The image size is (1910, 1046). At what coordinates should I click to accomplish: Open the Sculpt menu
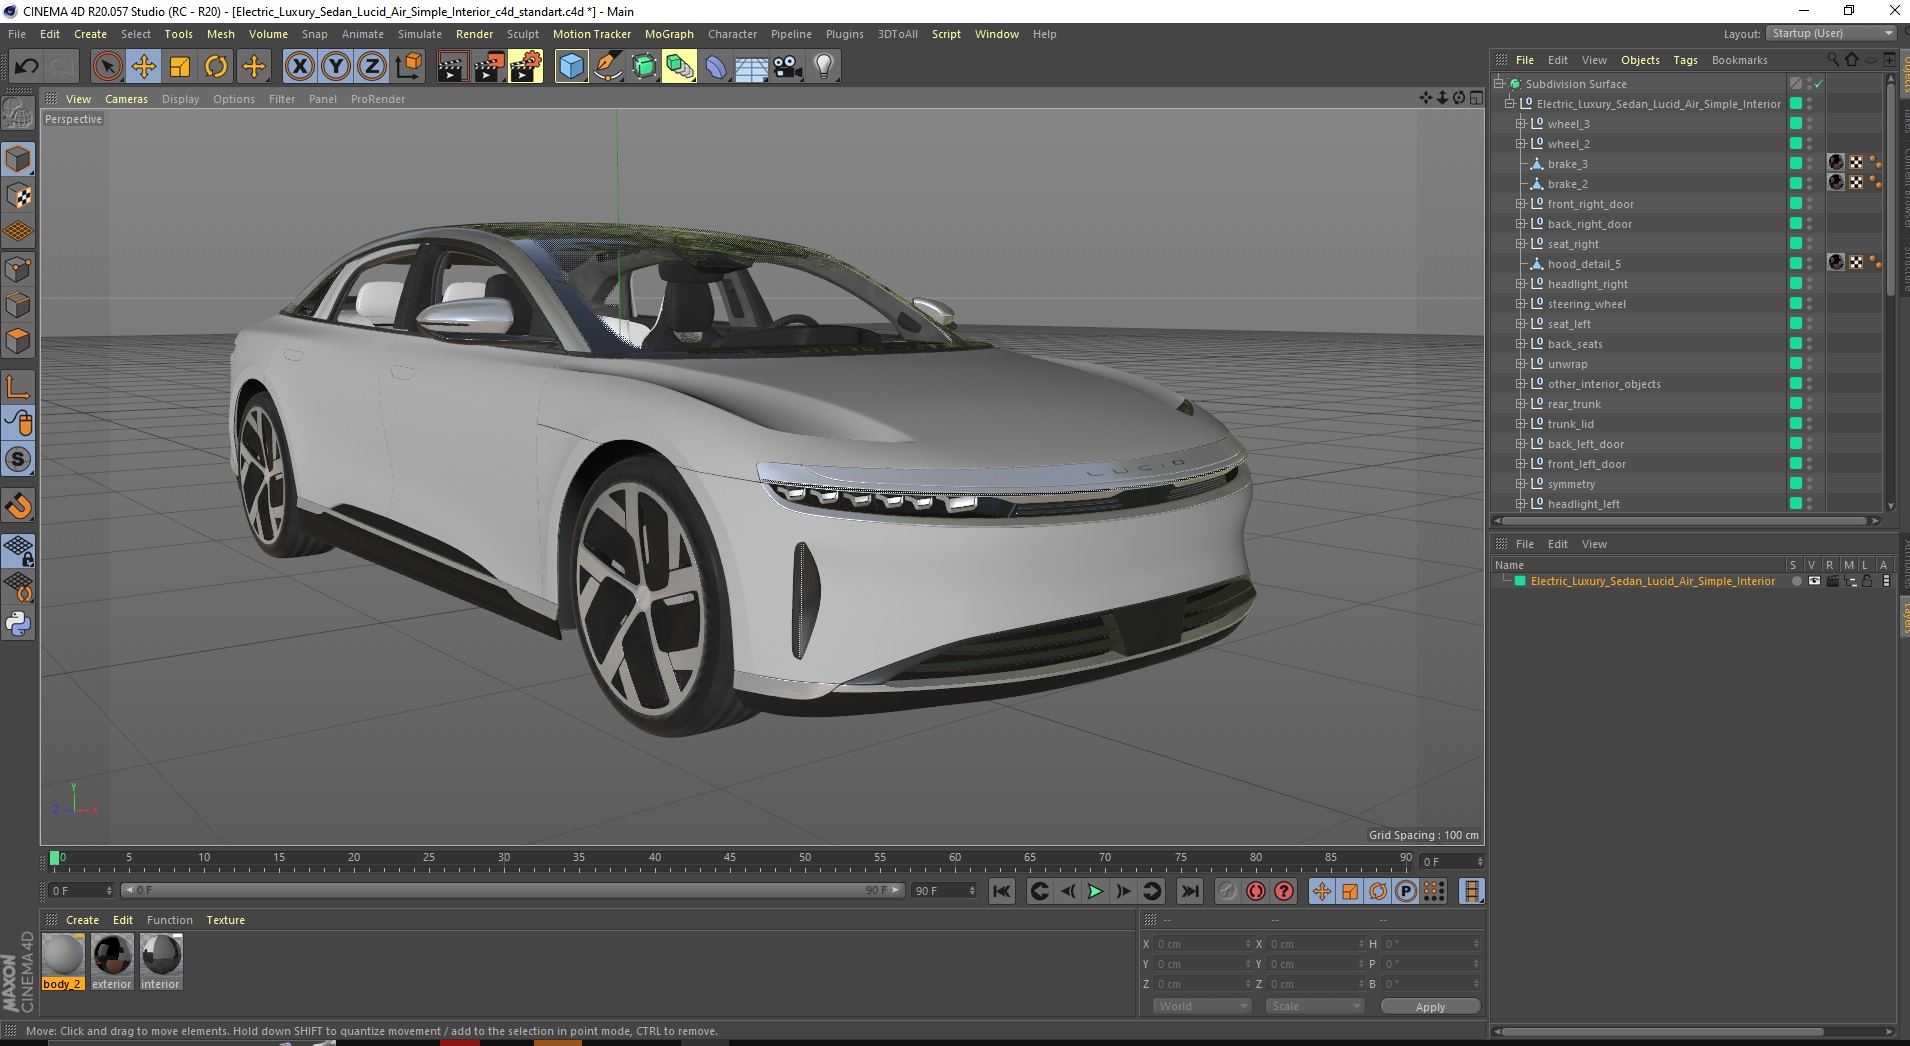point(522,34)
